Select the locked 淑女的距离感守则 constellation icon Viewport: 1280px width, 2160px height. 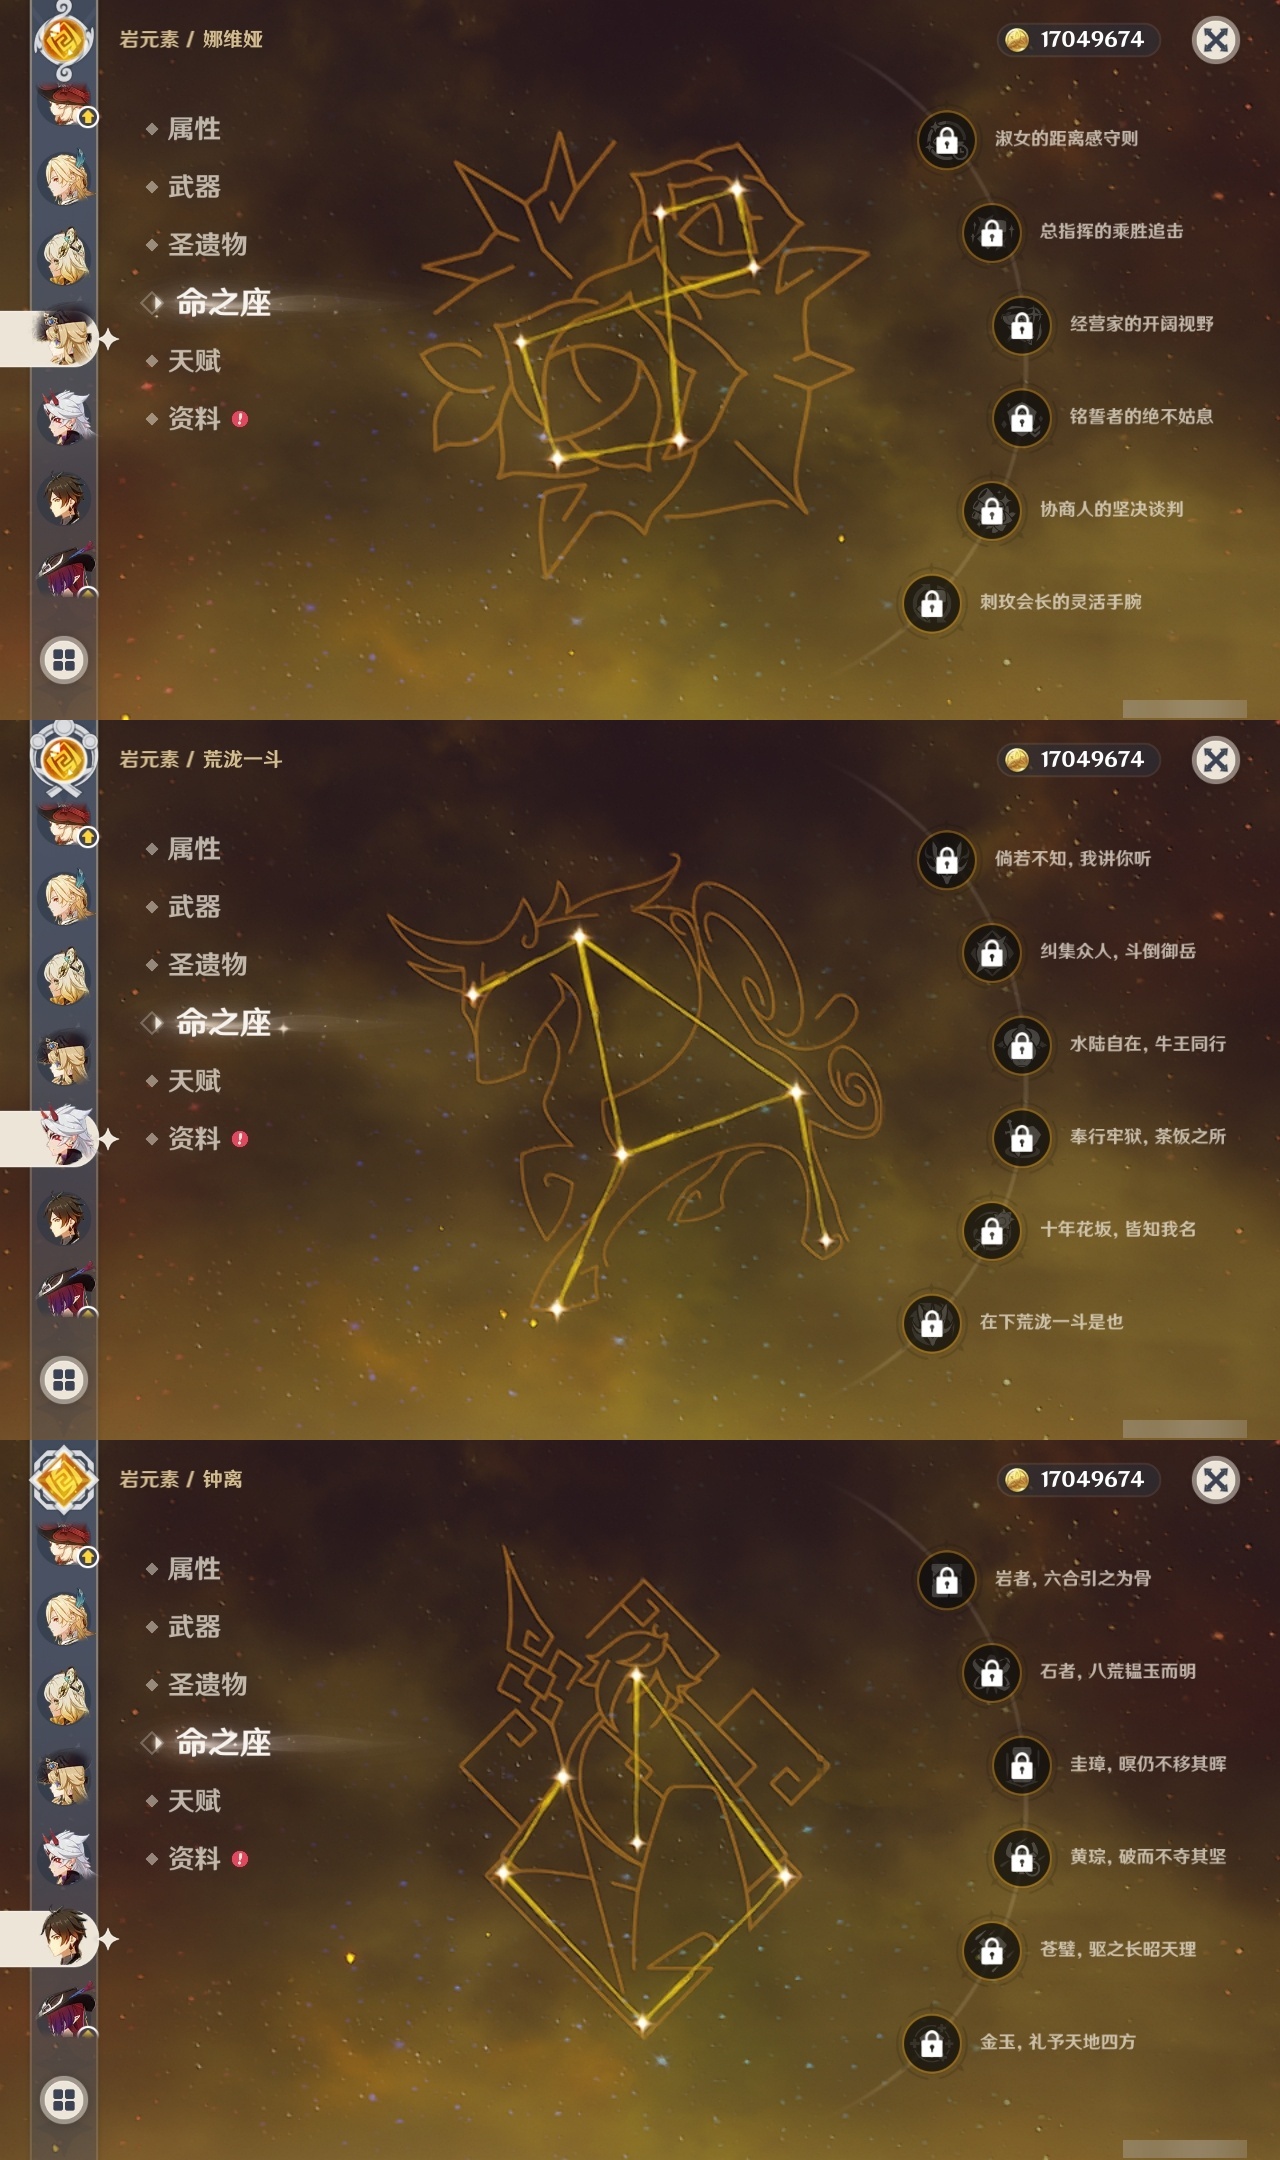click(x=947, y=139)
